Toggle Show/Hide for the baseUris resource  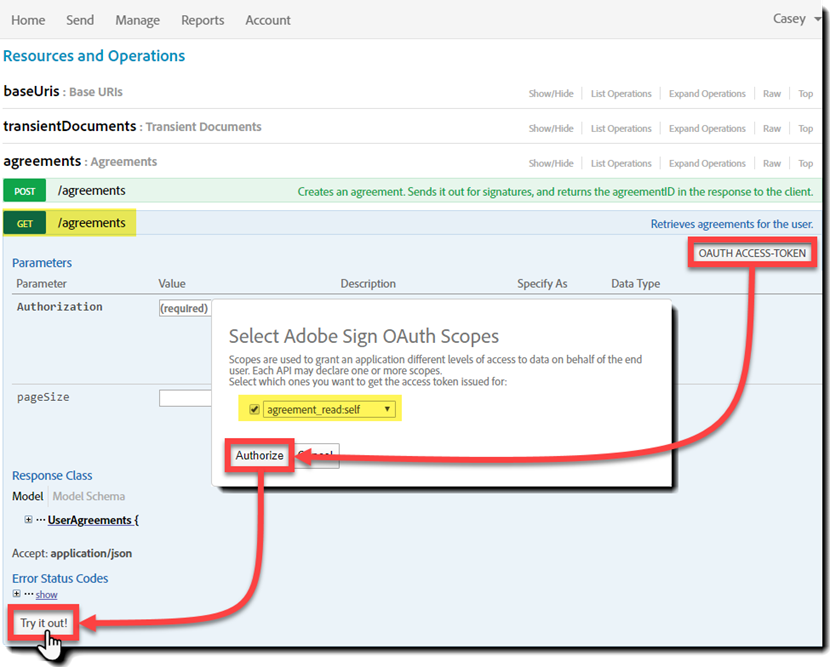(551, 93)
